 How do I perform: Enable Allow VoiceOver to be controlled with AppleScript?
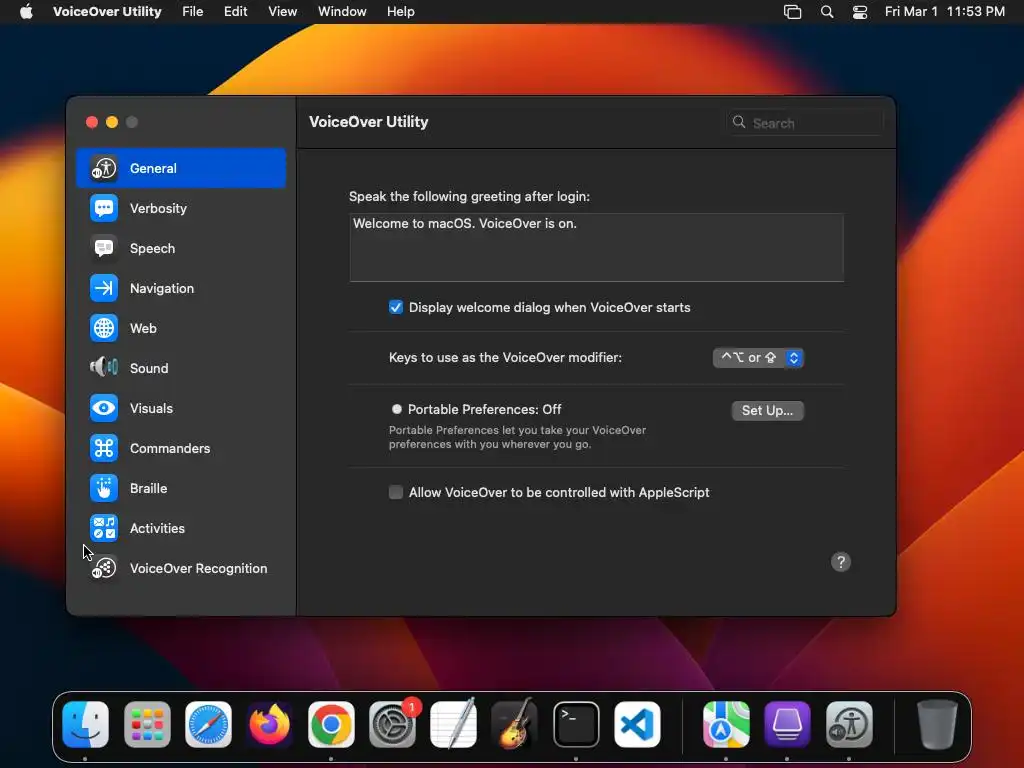coord(396,492)
